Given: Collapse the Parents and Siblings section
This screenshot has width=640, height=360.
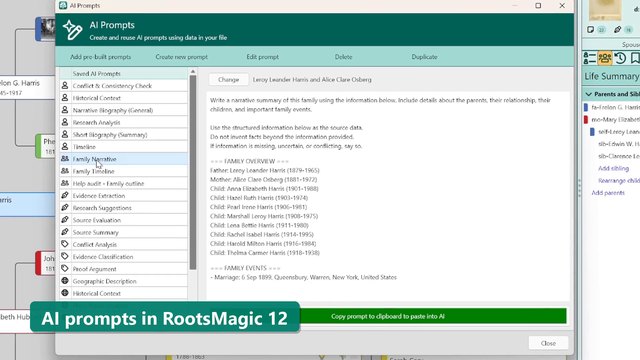Looking at the screenshot, I should click(589, 94).
